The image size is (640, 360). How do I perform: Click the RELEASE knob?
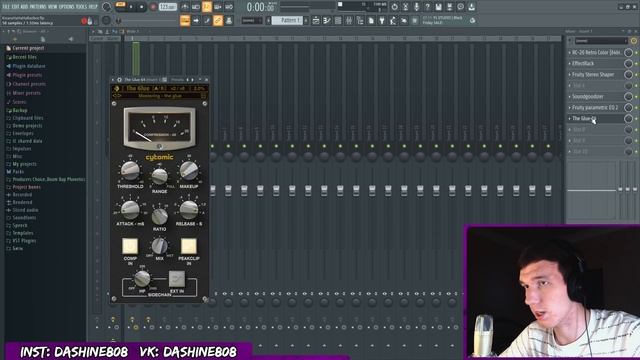pyautogui.click(x=189, y=209)
